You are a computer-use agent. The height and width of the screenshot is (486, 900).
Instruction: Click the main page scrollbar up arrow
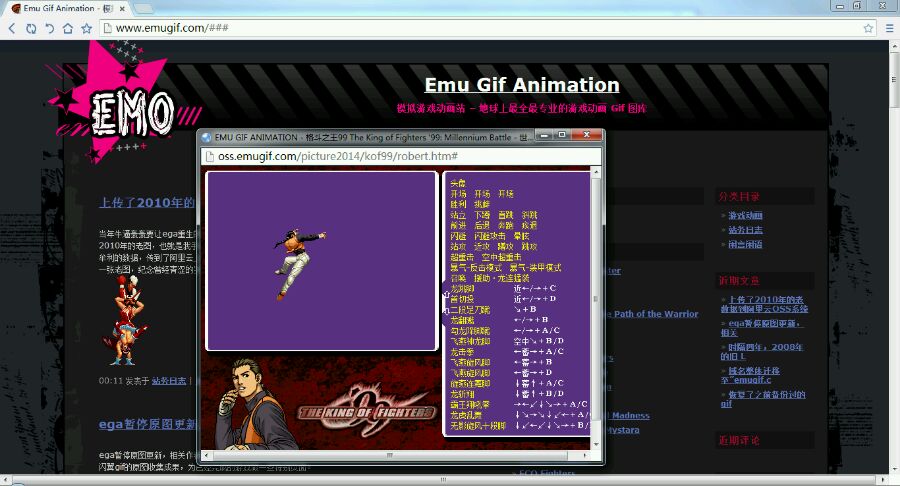pos(894,46)
